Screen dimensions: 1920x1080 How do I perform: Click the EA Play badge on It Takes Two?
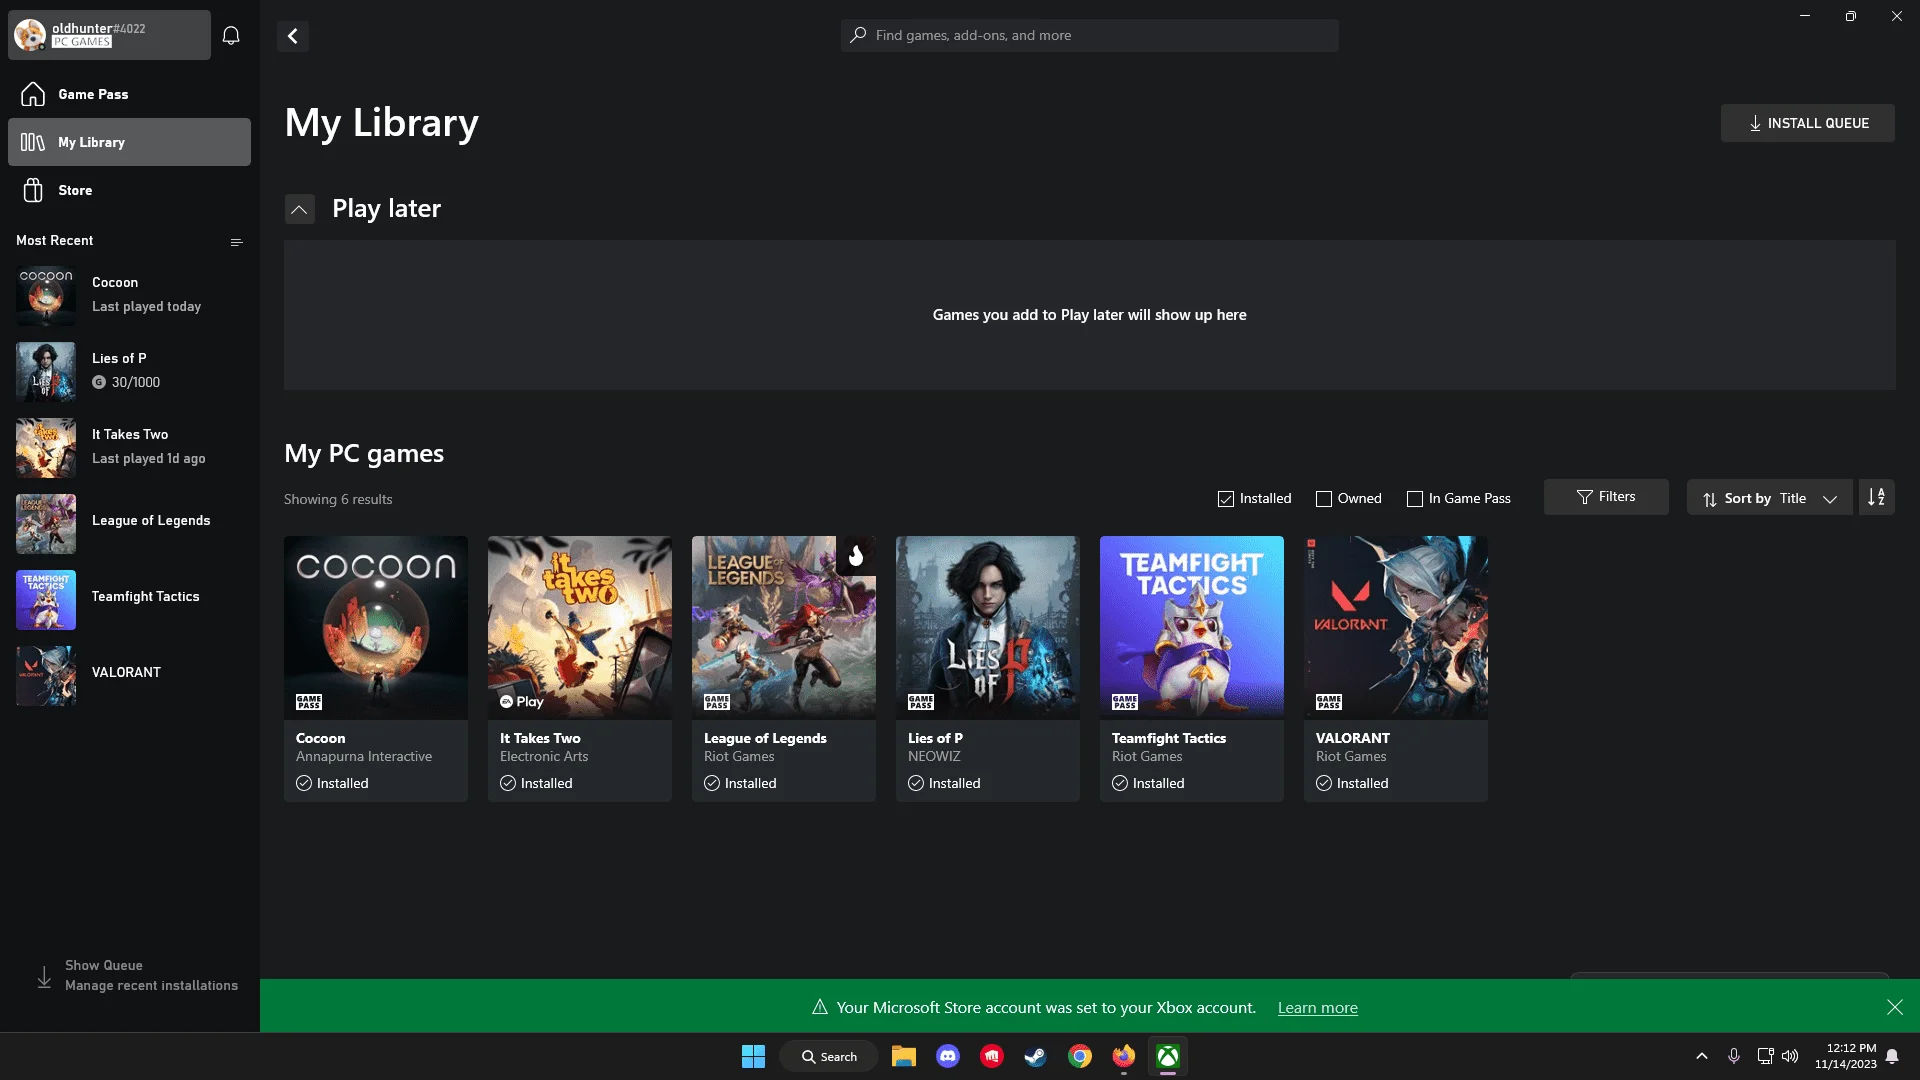(522, 702)
